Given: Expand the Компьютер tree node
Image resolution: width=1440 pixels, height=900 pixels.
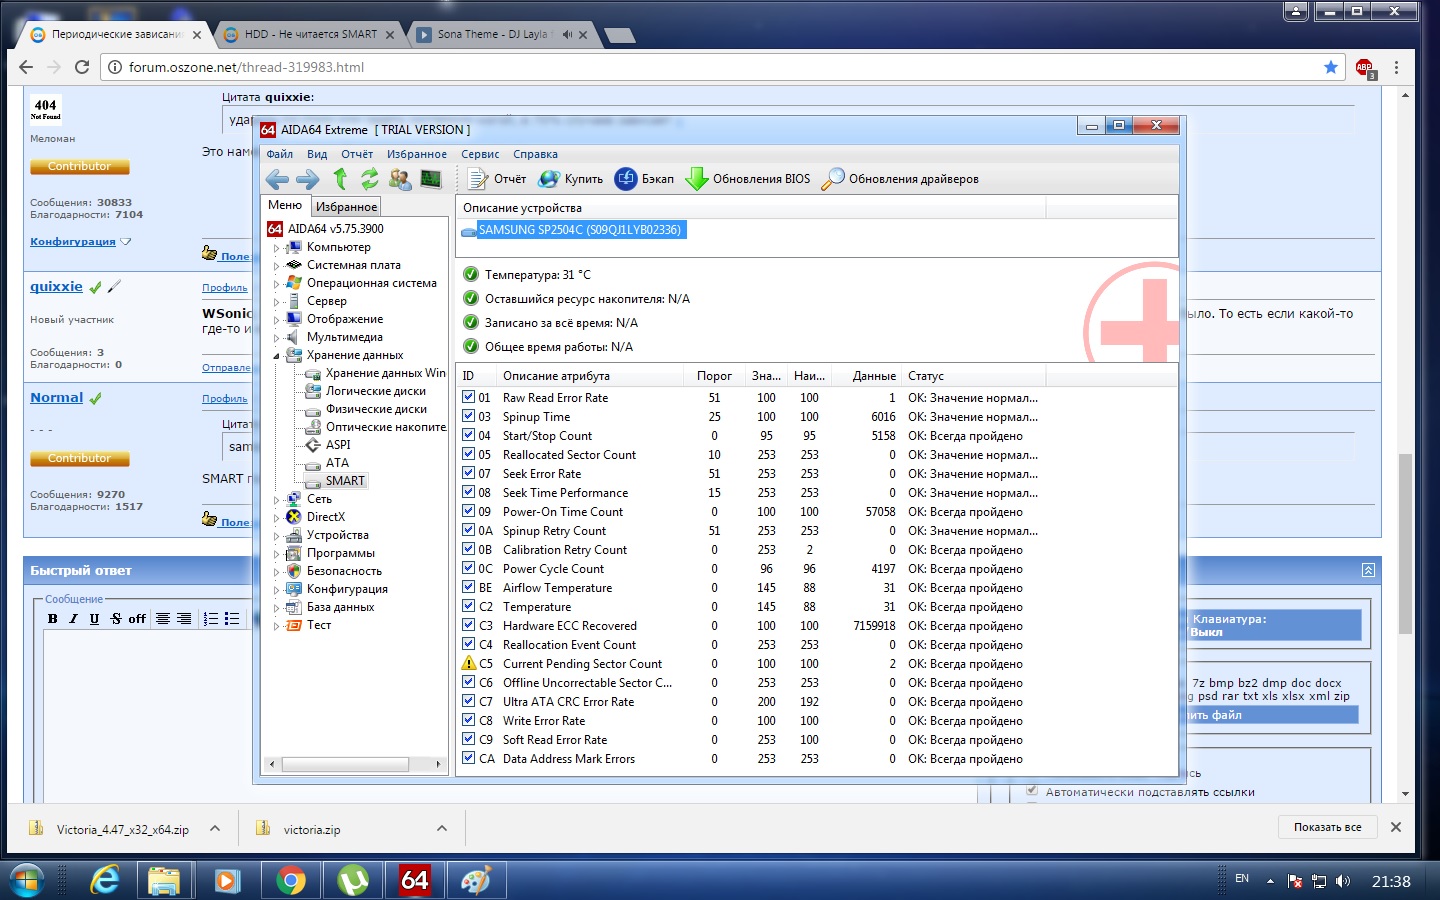Looking at the screenshot, I should 277,248.
